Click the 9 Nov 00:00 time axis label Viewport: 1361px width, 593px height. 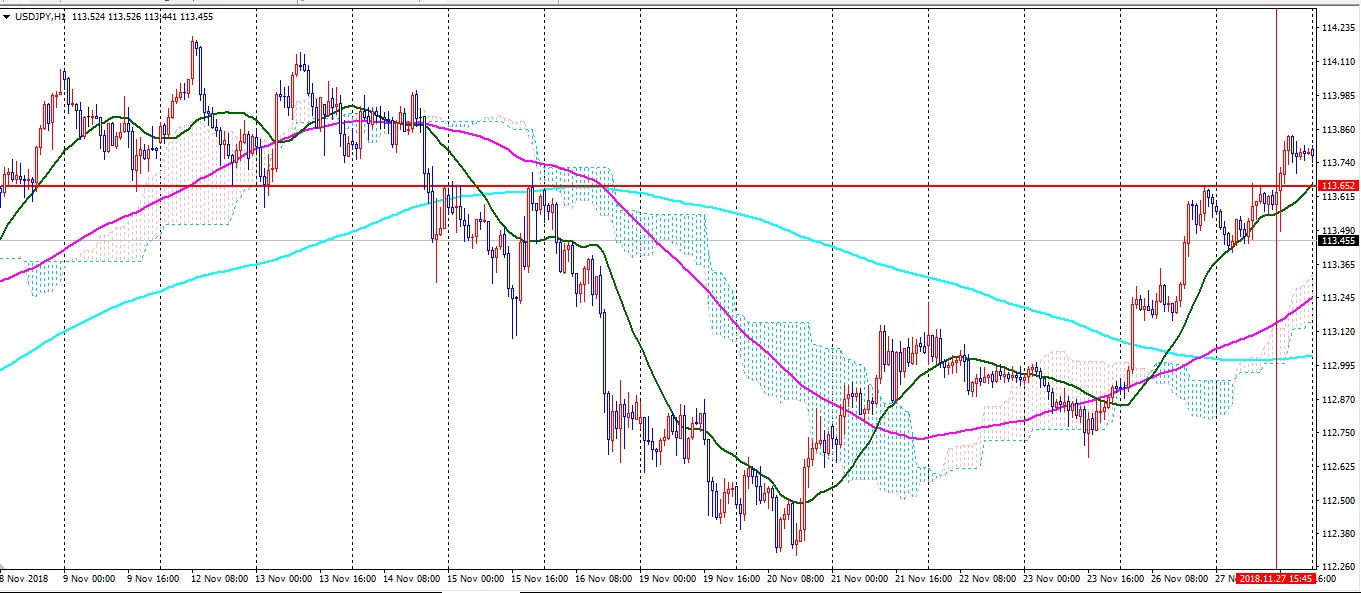click(90, 579)
